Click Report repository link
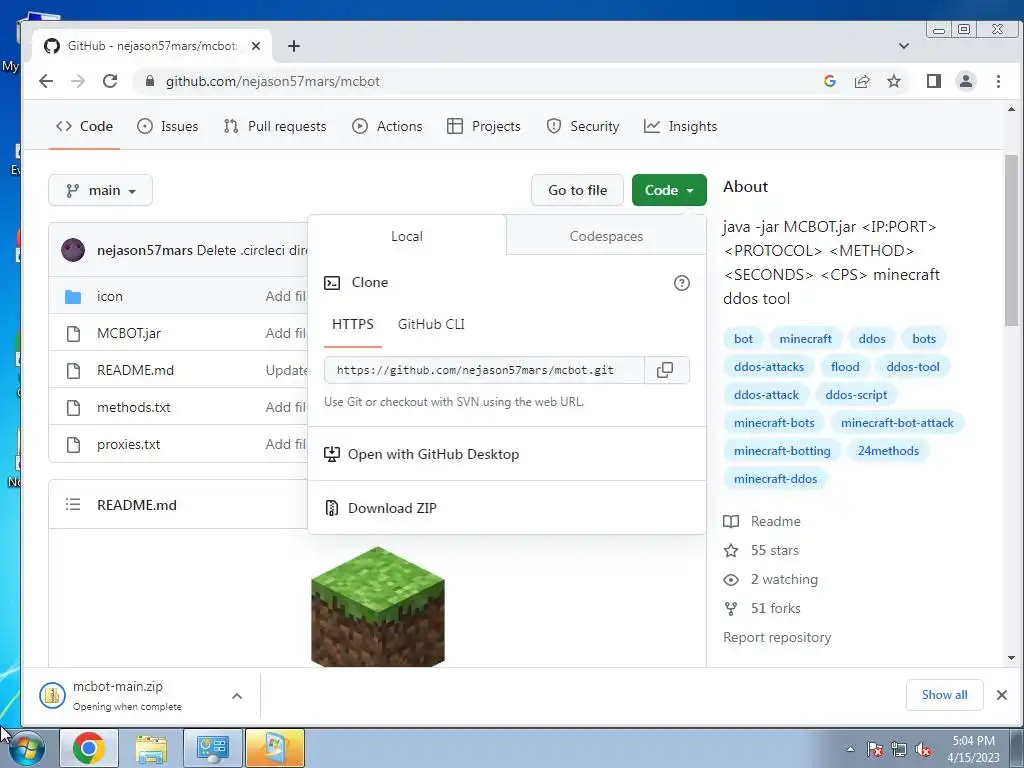 tap(777, 637)
